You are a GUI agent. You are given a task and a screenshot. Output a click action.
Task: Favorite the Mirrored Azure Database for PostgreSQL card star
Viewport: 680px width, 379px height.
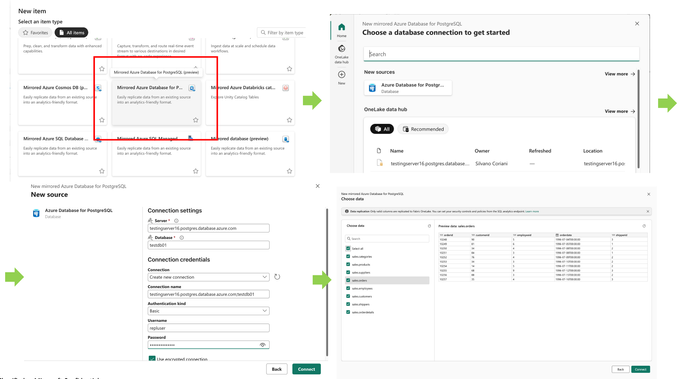196,120
